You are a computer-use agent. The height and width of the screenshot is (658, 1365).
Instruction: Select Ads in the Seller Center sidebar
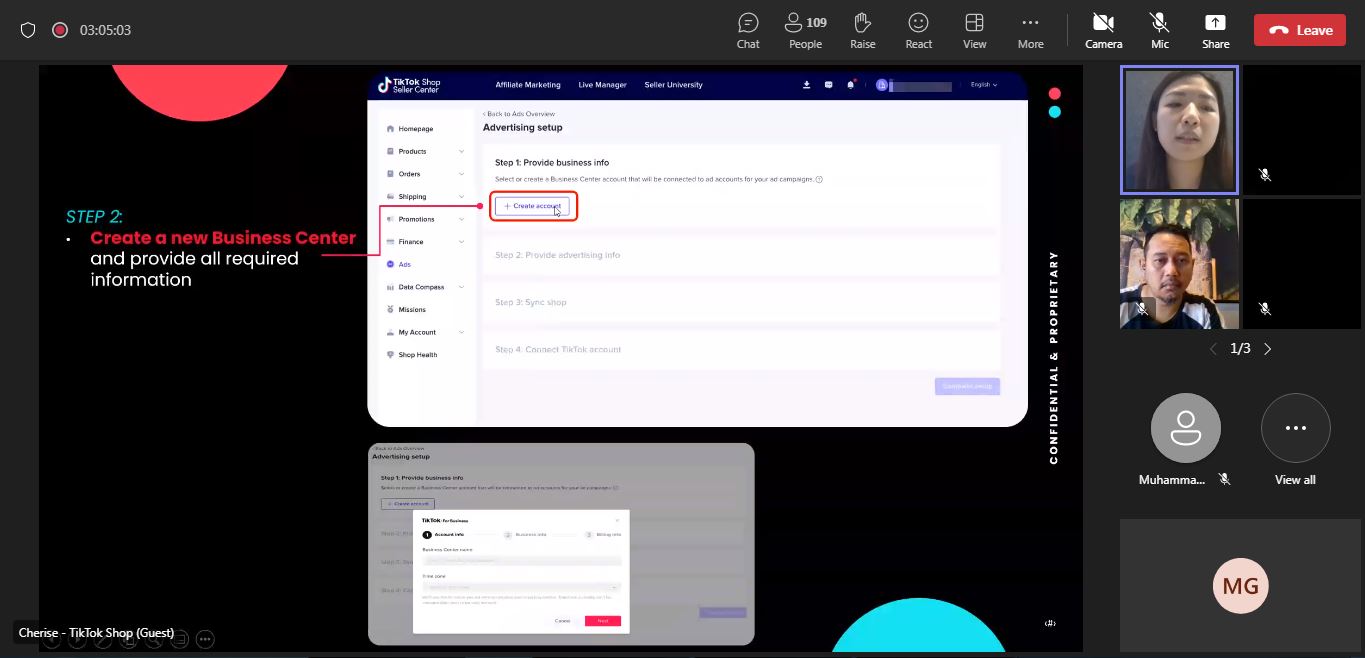click(399, 265)
